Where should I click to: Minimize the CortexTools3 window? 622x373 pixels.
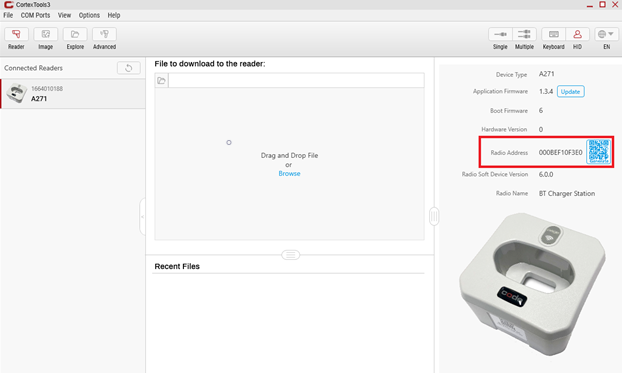(590, 5)
